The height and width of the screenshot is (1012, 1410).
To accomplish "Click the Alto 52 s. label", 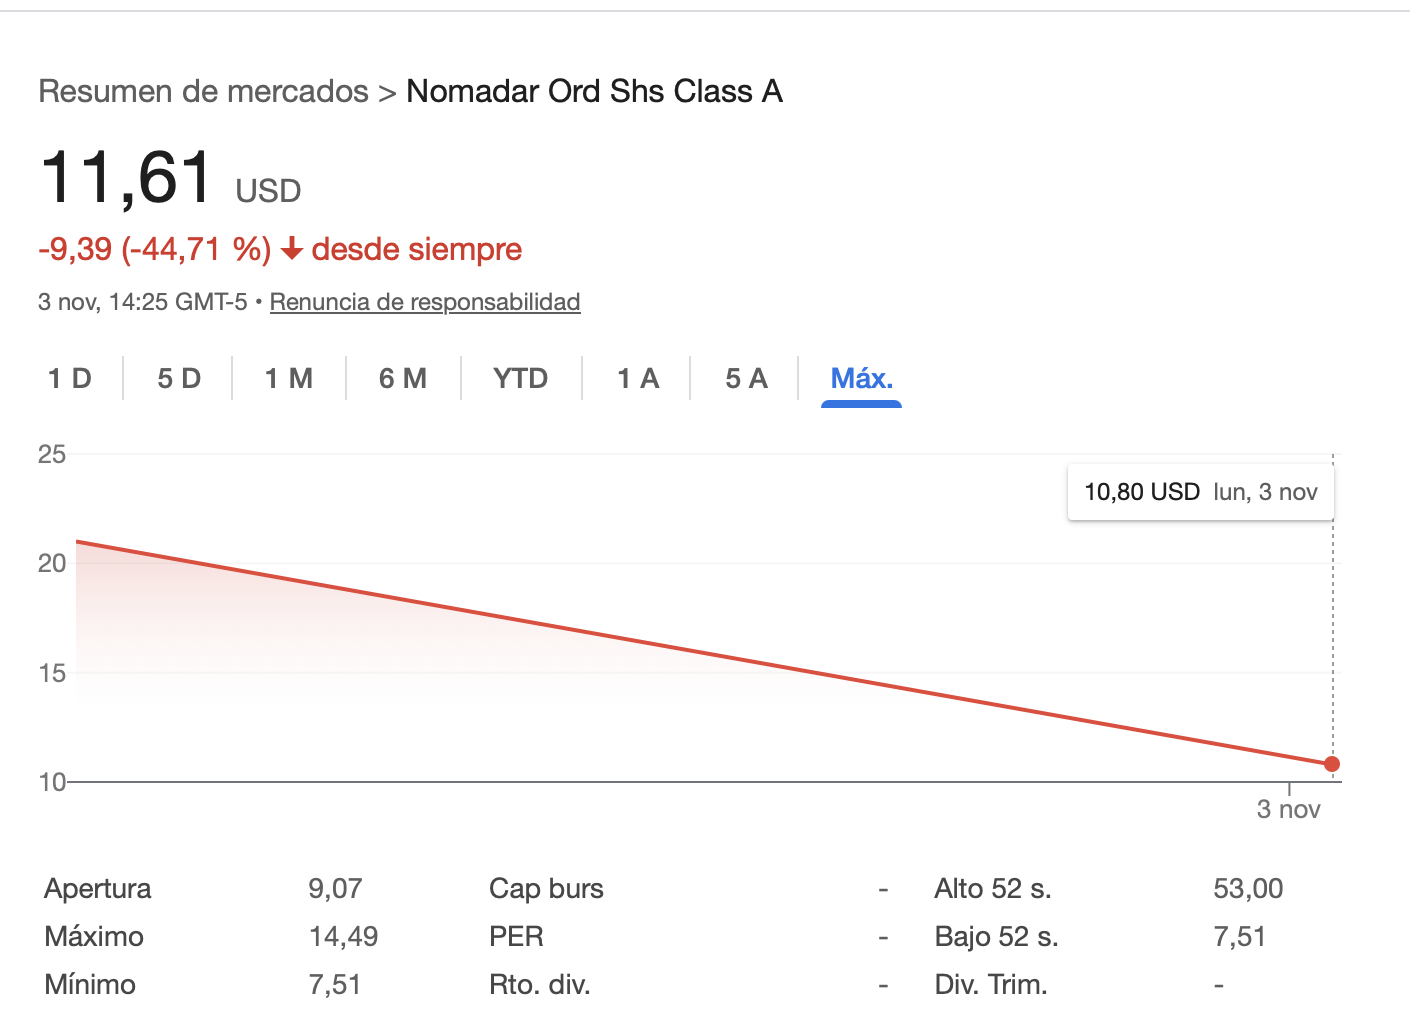I will (992, 888).
